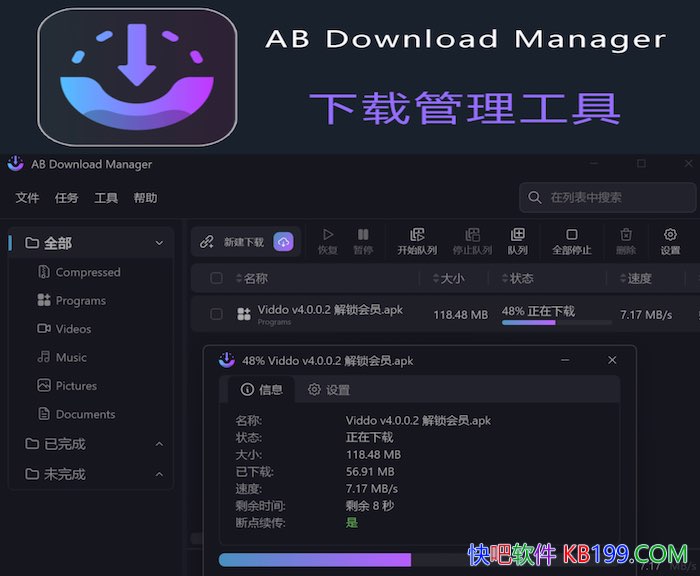Image resolution: width=700 pixels, height=576 pixels.
Task: Click the search magnifier icon
Action: (534, 197)
